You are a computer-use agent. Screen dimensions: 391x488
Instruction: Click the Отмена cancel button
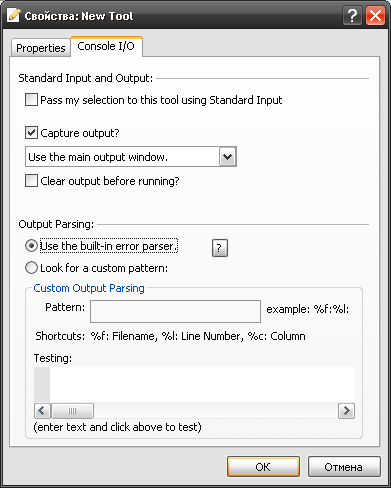tap(344, 467)
